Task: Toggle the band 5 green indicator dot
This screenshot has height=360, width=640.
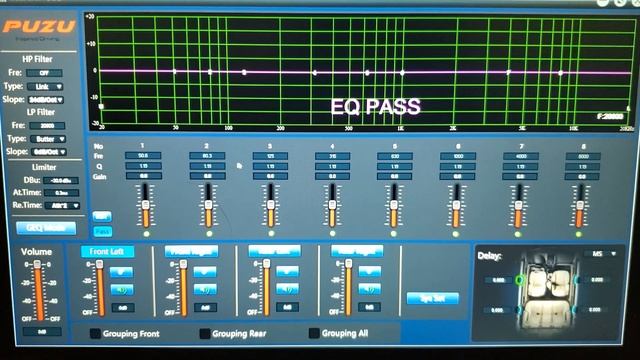Action: click(393, 234)
